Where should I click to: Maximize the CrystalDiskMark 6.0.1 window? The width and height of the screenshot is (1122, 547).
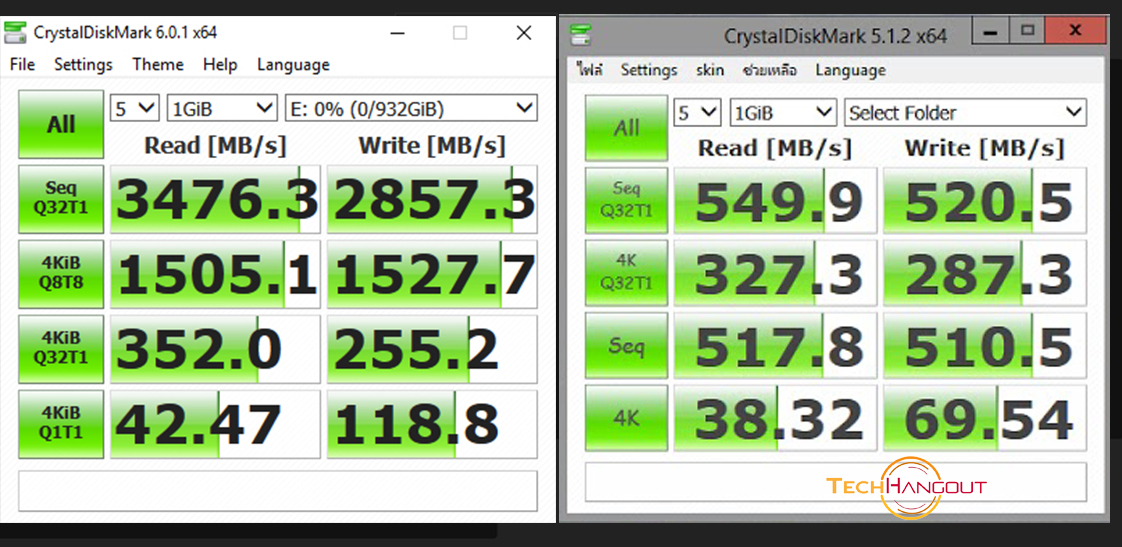(460, 33)
